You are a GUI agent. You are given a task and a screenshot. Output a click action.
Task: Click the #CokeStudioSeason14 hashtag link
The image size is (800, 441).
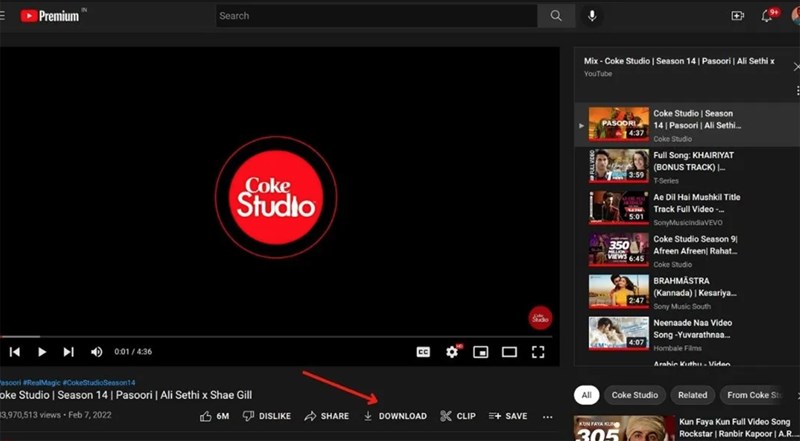(x=99, y=382)
